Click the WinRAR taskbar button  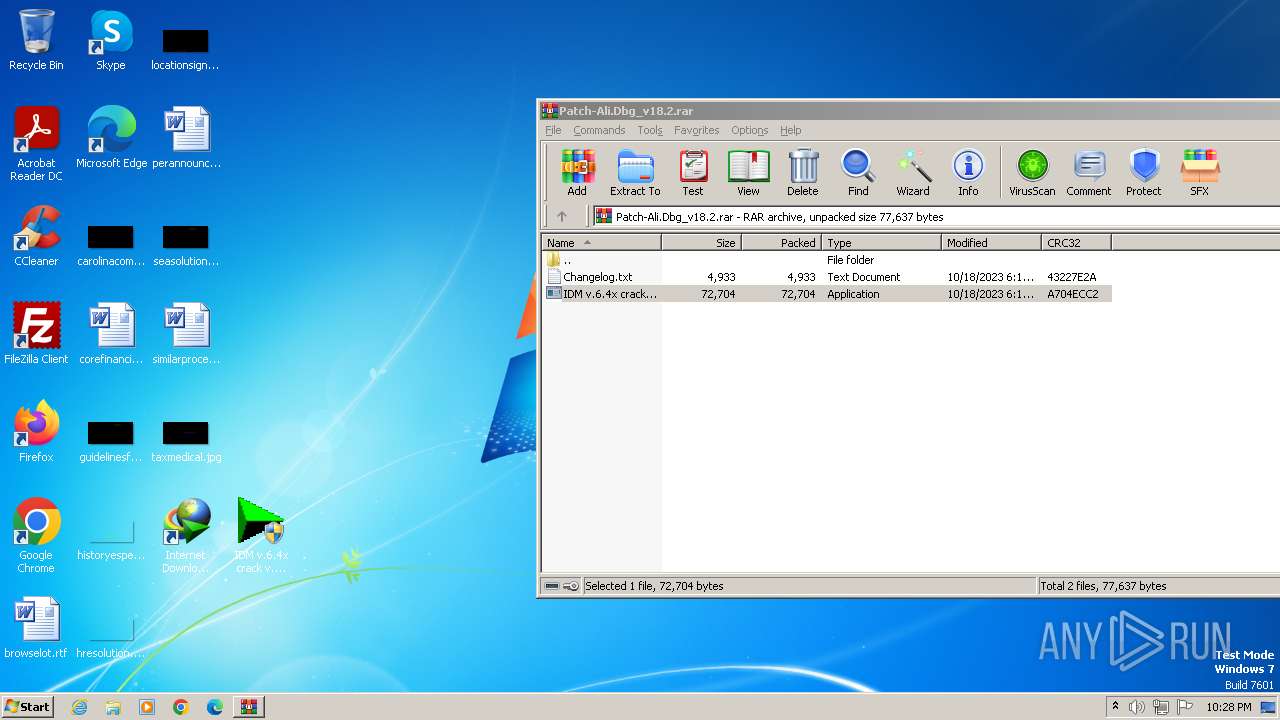249,707
